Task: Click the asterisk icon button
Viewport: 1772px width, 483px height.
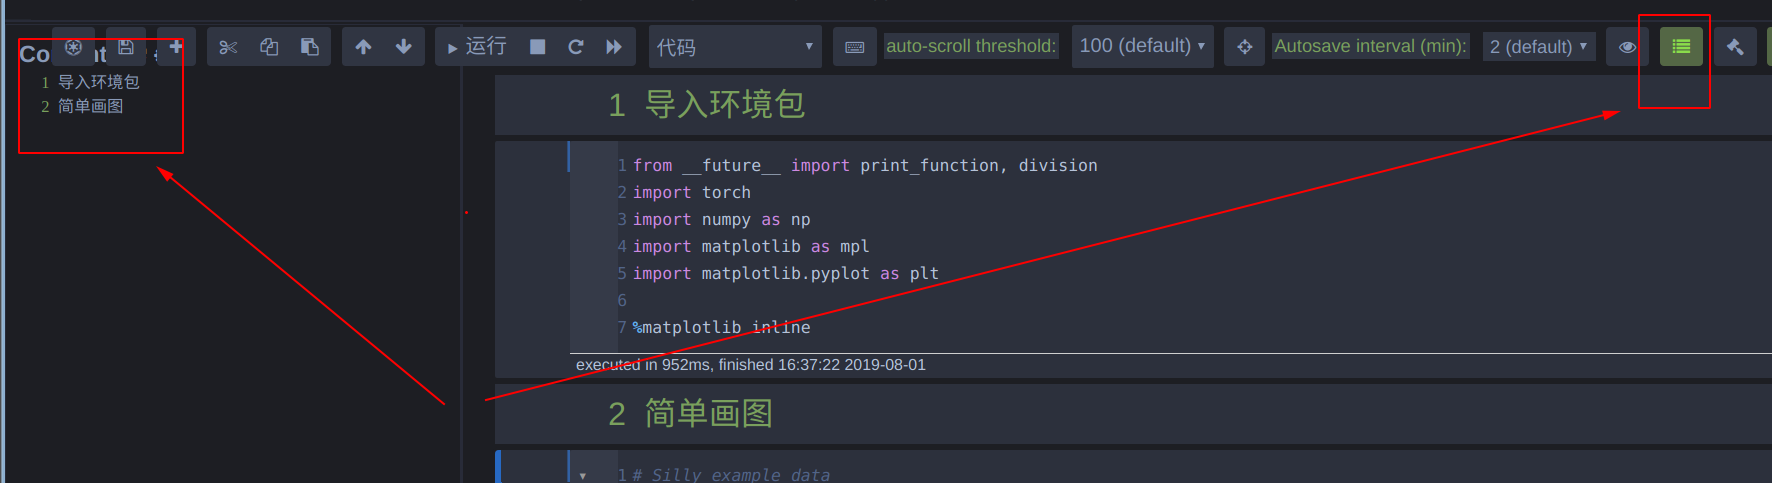Action: 73,47
